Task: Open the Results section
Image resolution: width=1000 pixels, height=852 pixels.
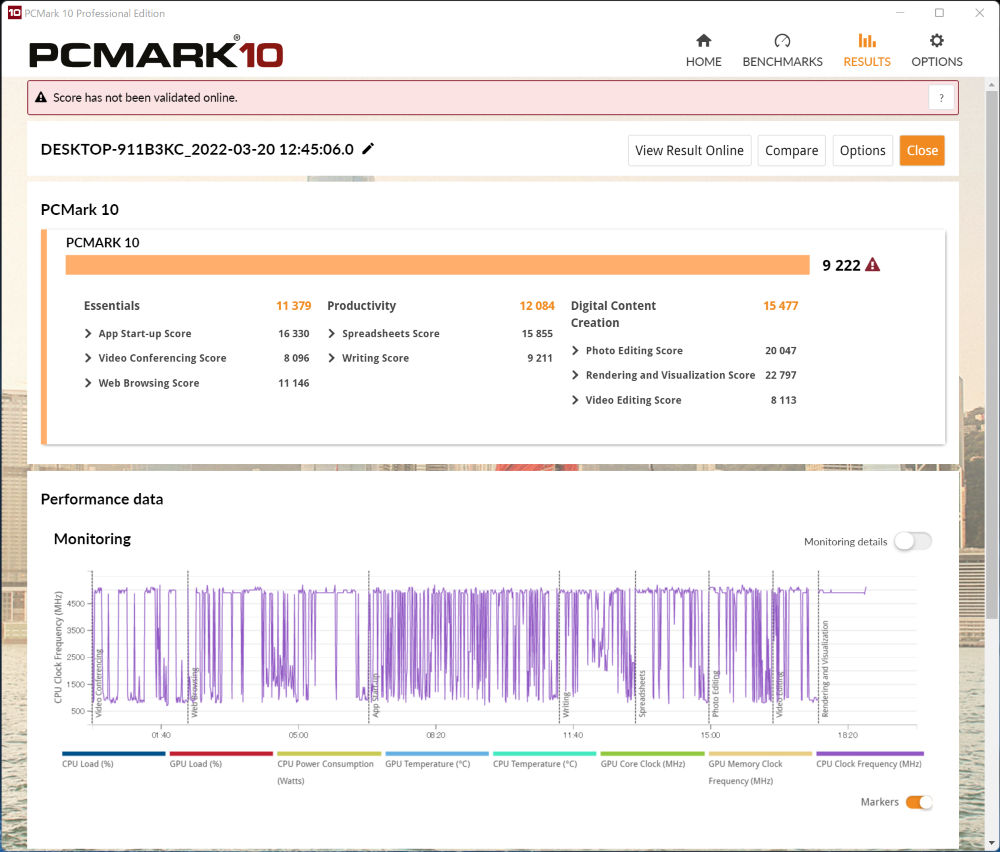Action: tap(867, 51)
